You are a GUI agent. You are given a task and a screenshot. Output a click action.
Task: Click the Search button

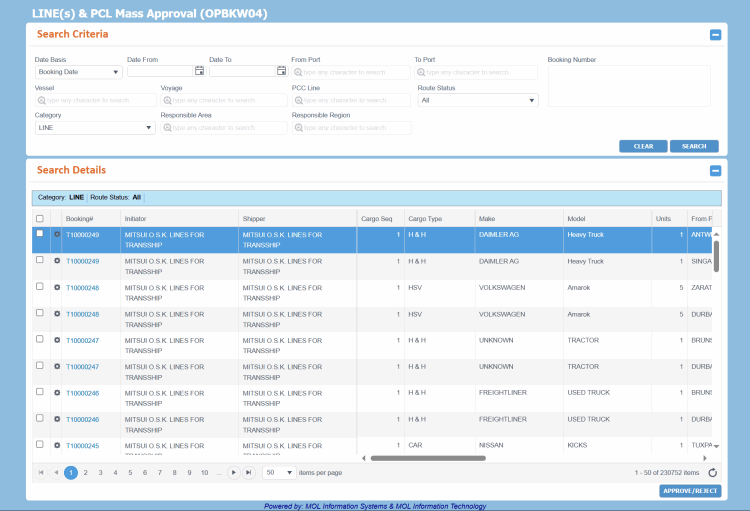693,146
